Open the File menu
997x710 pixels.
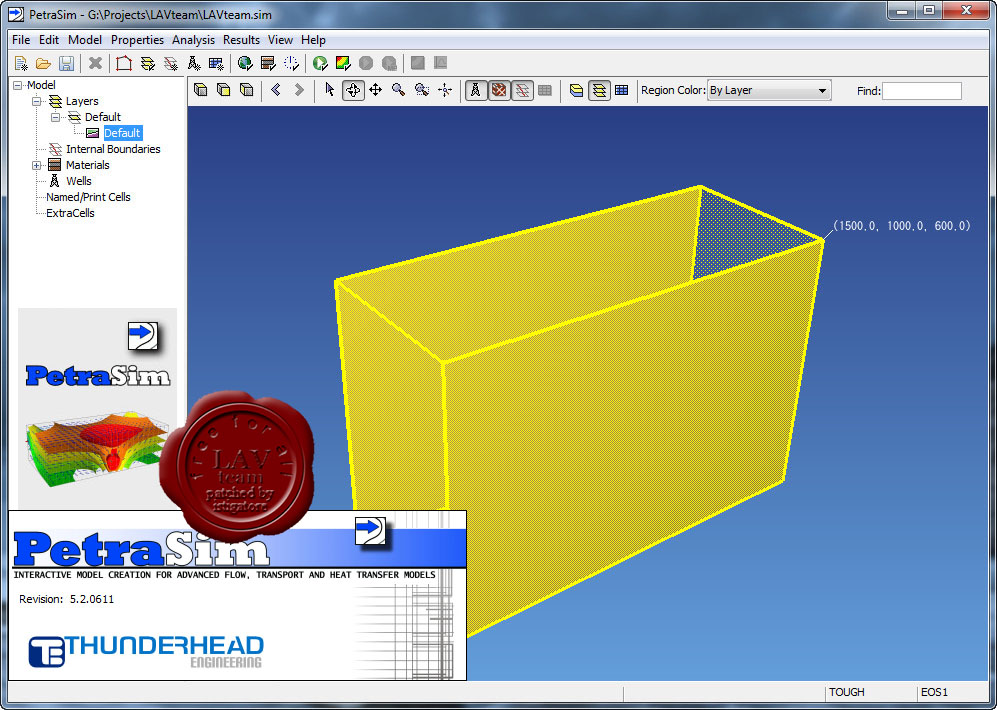click(21, 39)
